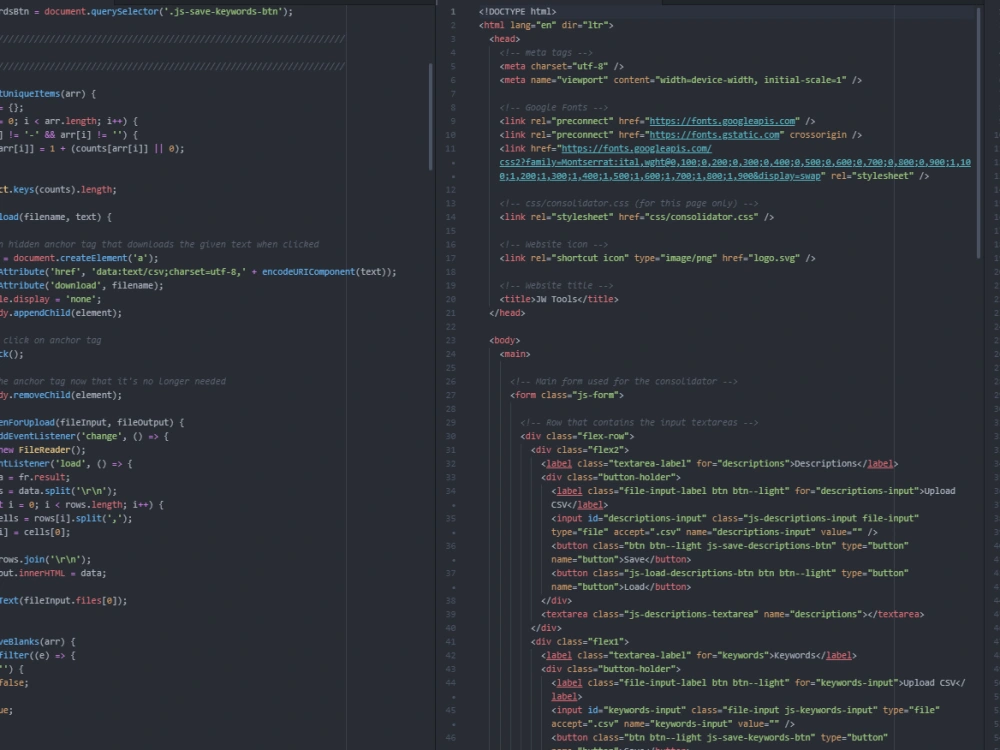
Task: Click the js-load-descriptions-btn button line
Action: pos(730,580)
